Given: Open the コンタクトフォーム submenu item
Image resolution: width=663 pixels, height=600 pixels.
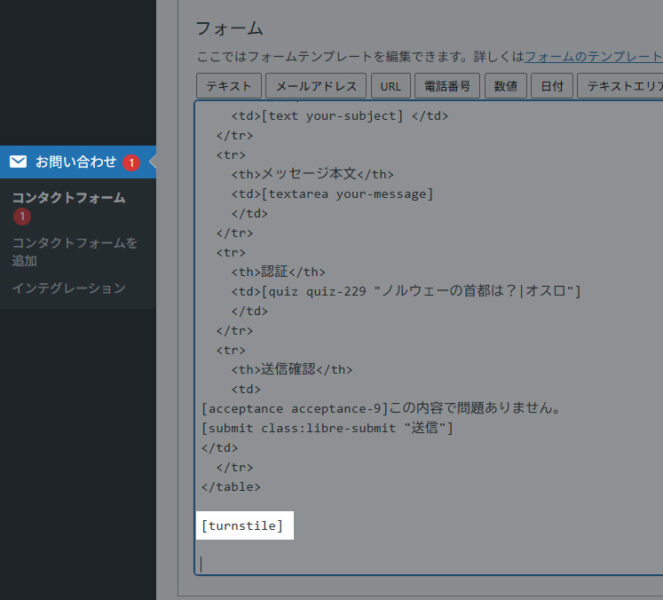Looking at the screenshot, I should tap(69, 197).
